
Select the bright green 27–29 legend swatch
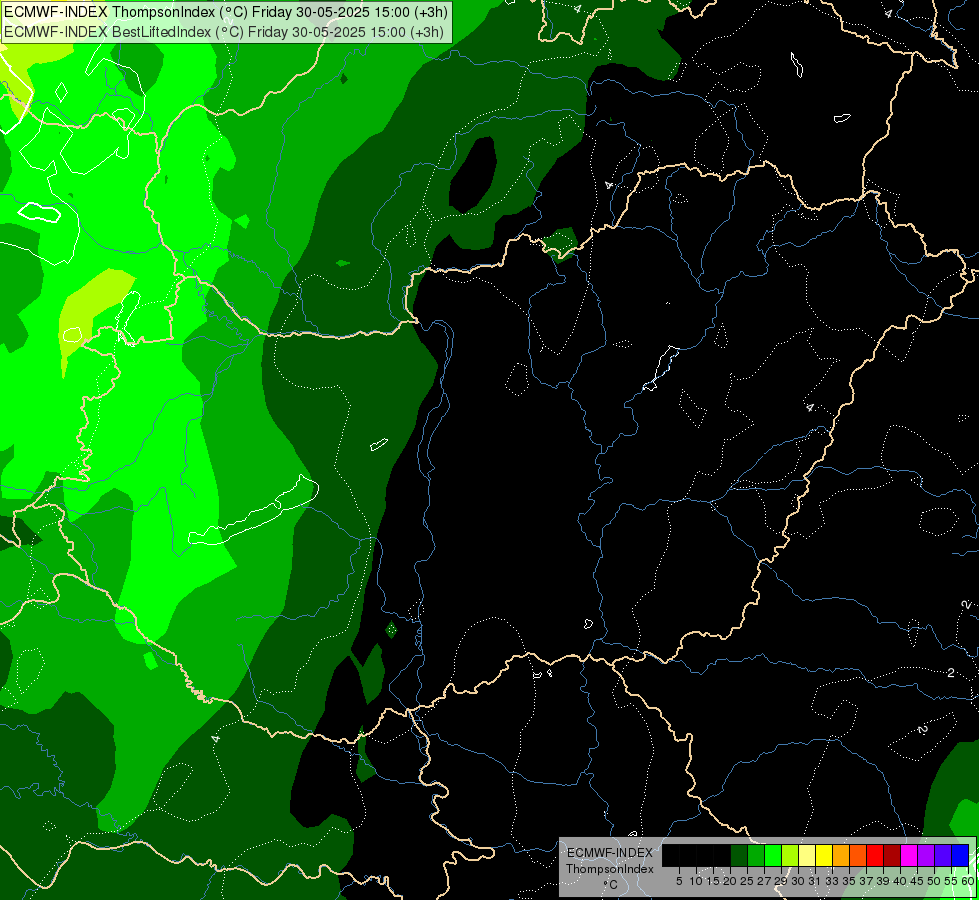(773, 856)
